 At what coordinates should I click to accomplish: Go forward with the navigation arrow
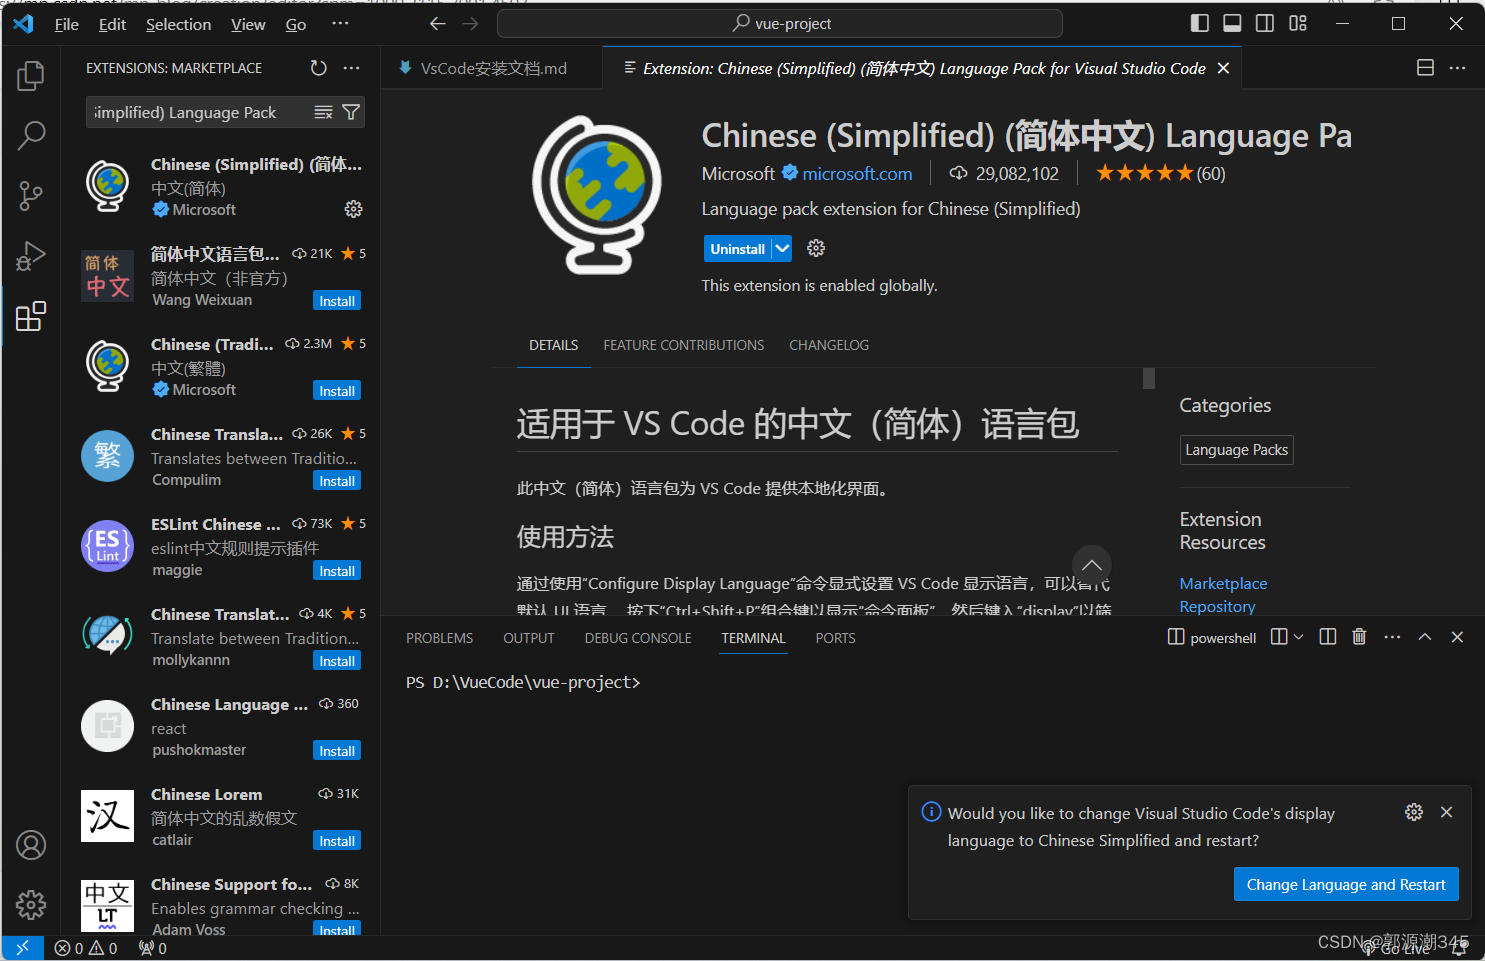click(x=471, y=23)
